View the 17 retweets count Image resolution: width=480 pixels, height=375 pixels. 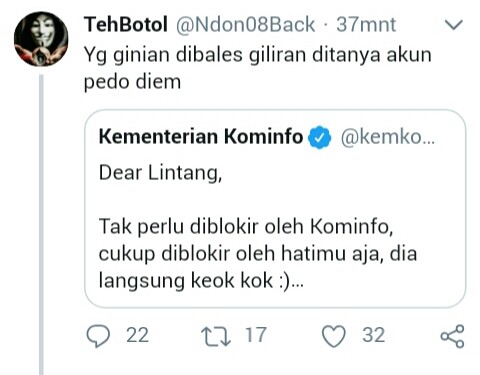(x=256, y=335)
